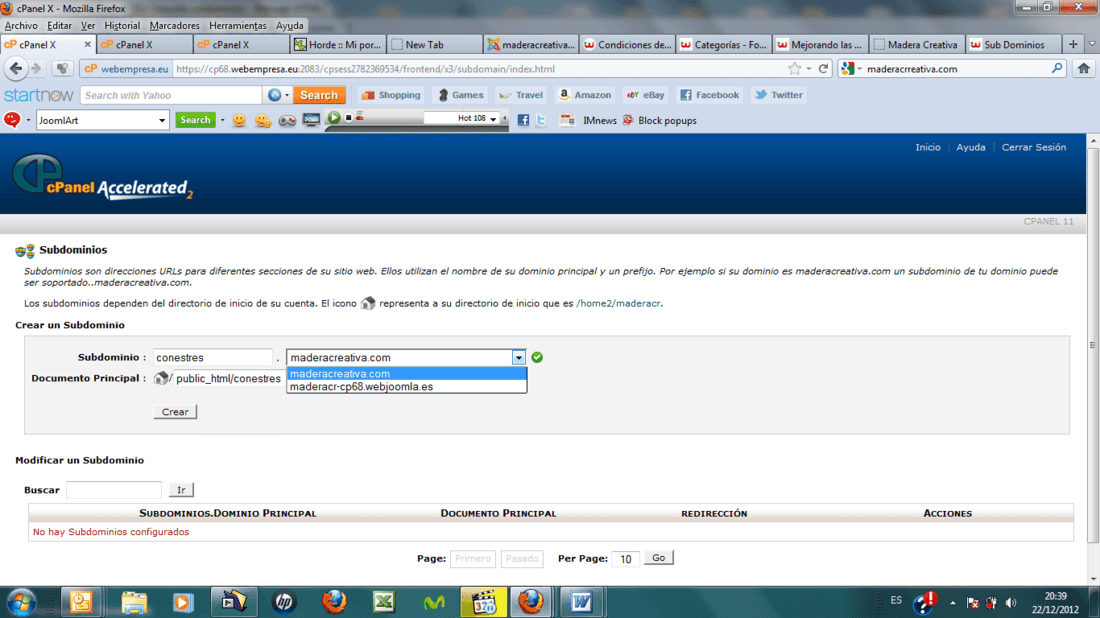Click the TV monitor toolbar icon

coord(311,120)
